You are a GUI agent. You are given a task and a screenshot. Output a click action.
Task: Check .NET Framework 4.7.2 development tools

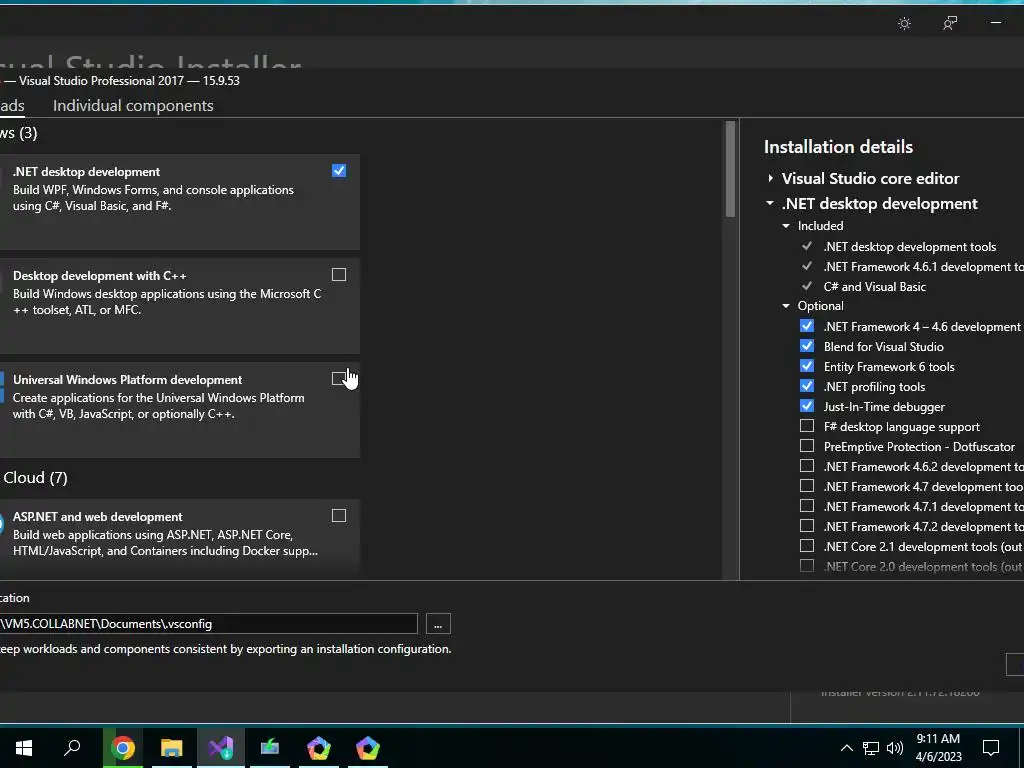click(807, 526)
